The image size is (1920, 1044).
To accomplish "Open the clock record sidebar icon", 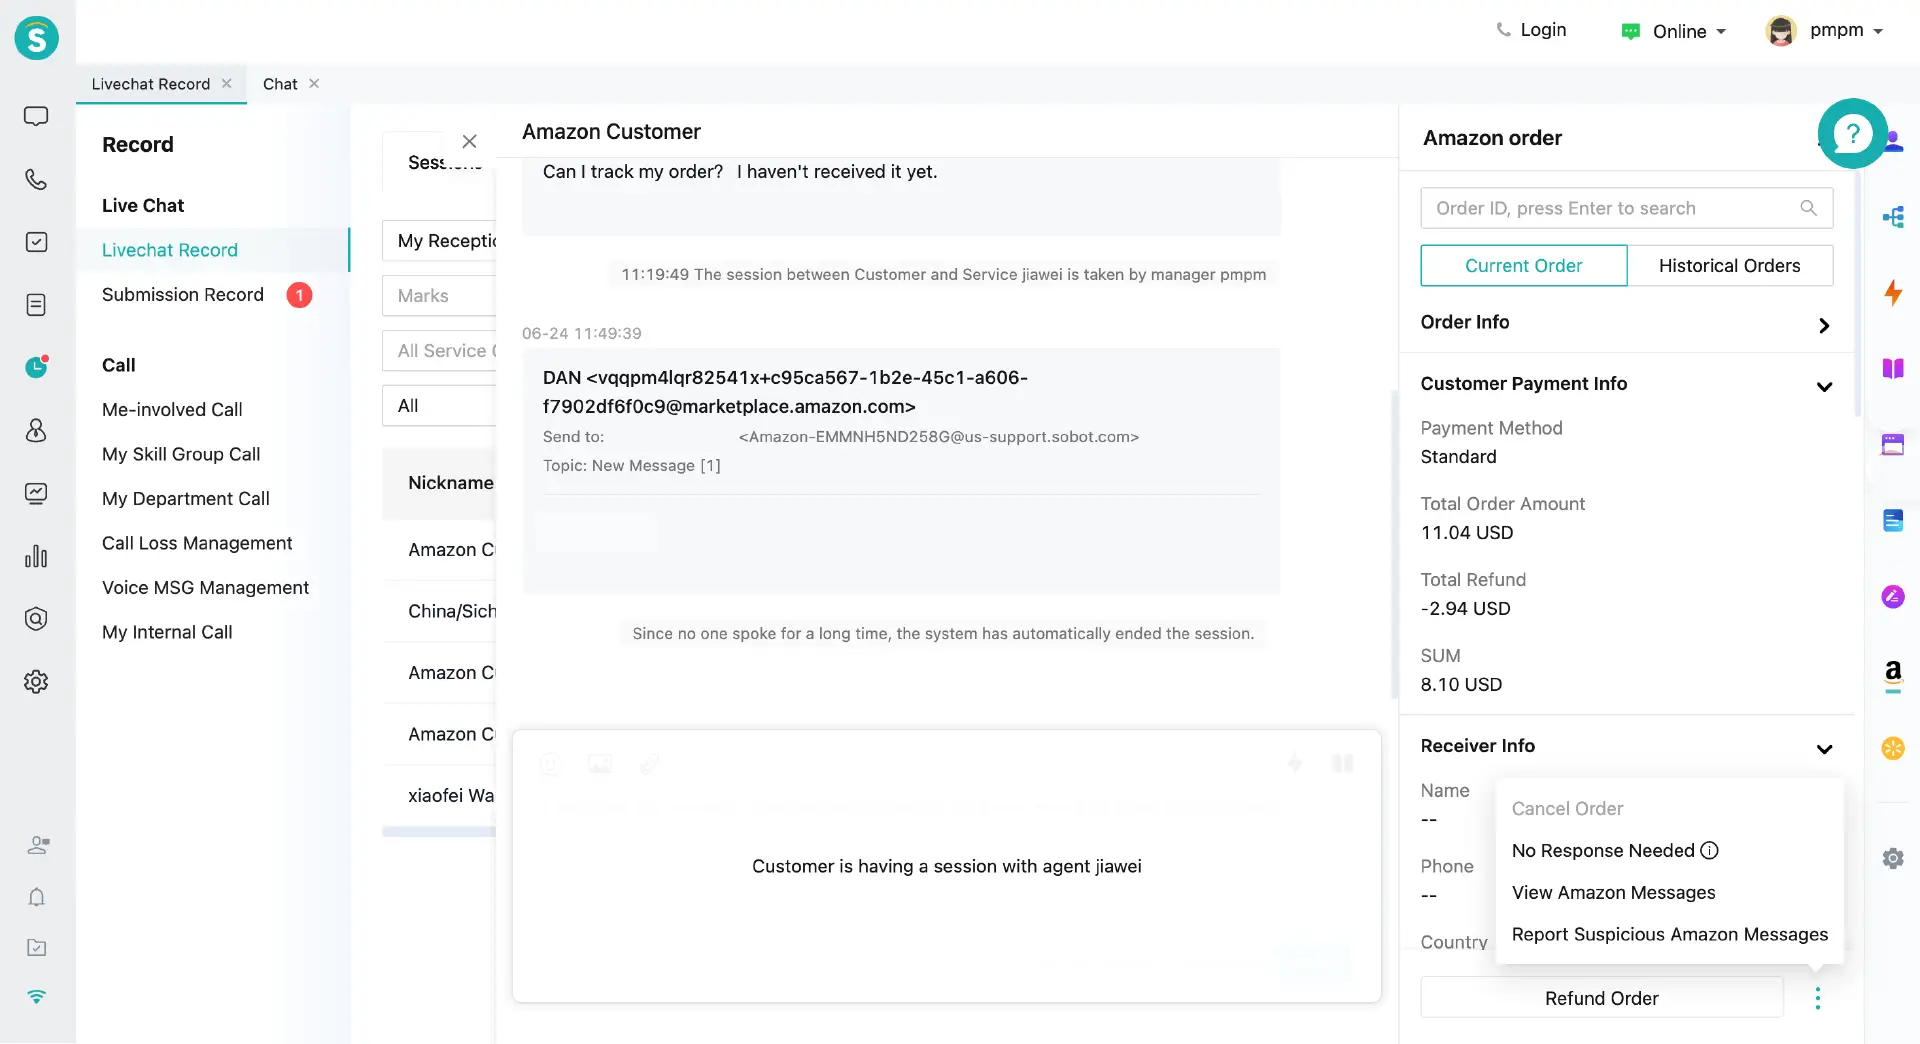I will [x=36, y=367].
